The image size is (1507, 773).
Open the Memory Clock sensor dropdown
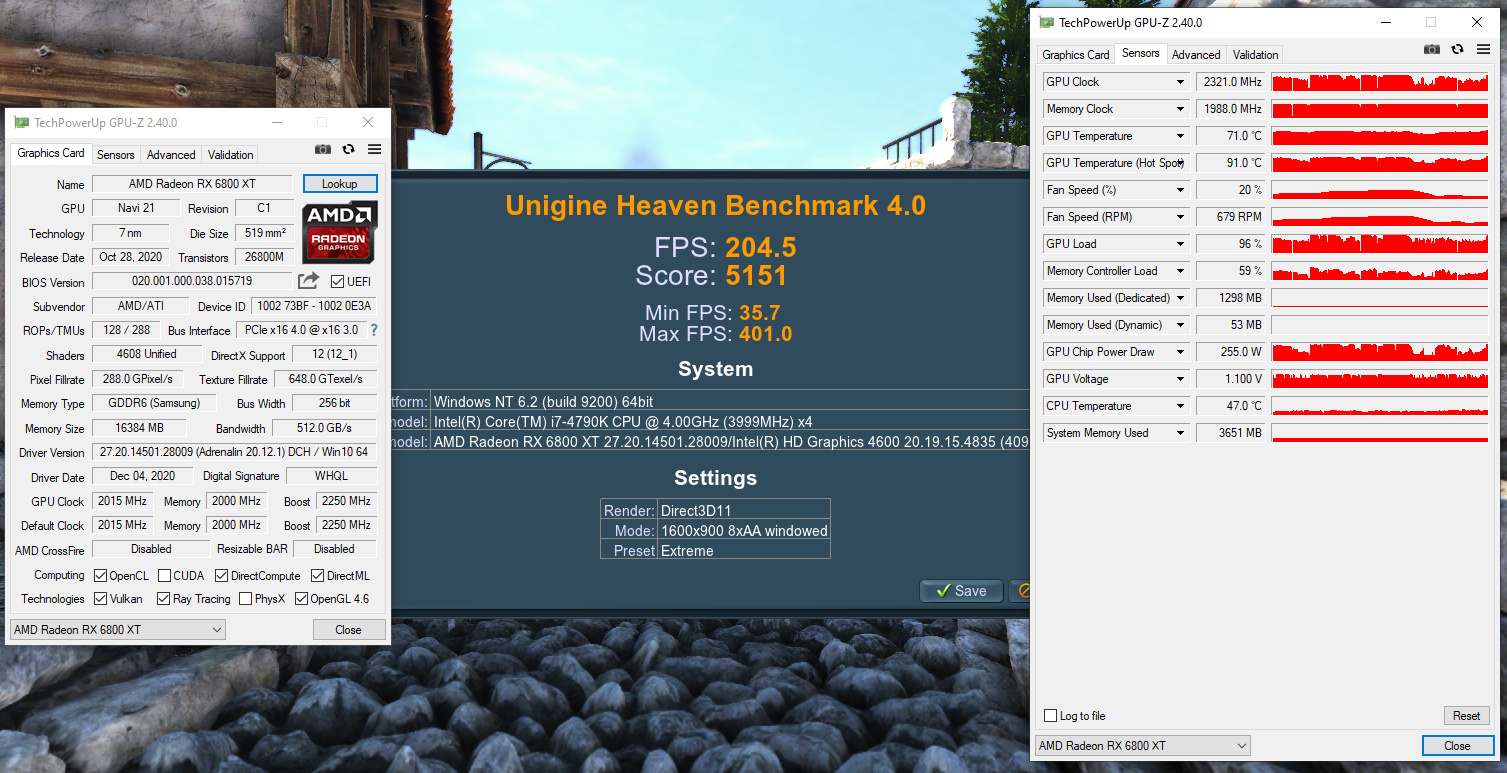[1180, 109]
